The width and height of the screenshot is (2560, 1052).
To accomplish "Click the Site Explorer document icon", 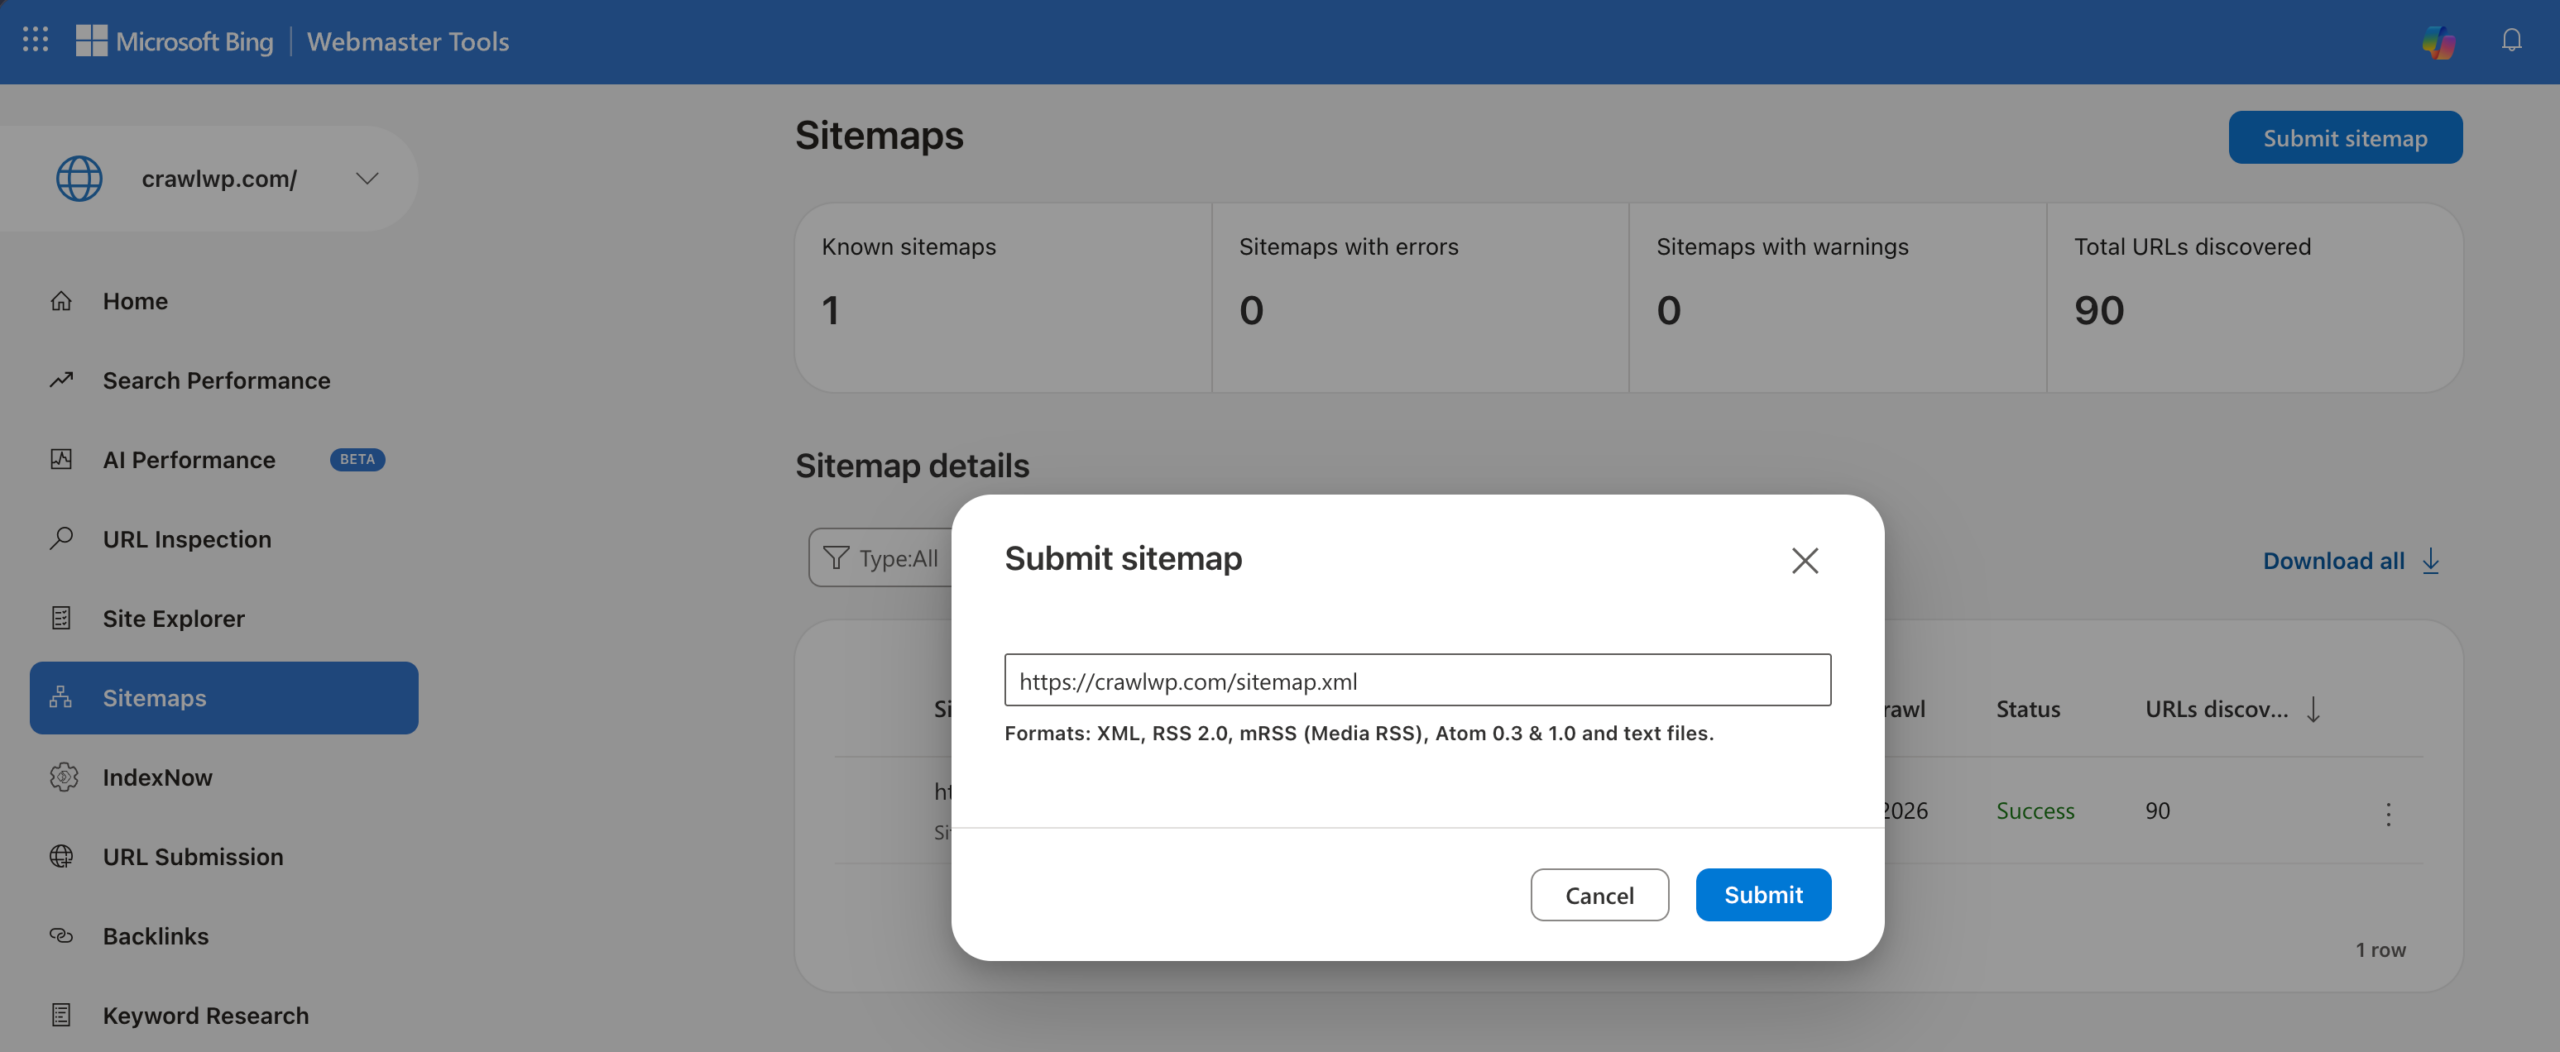I will click(x=61, y=618).
